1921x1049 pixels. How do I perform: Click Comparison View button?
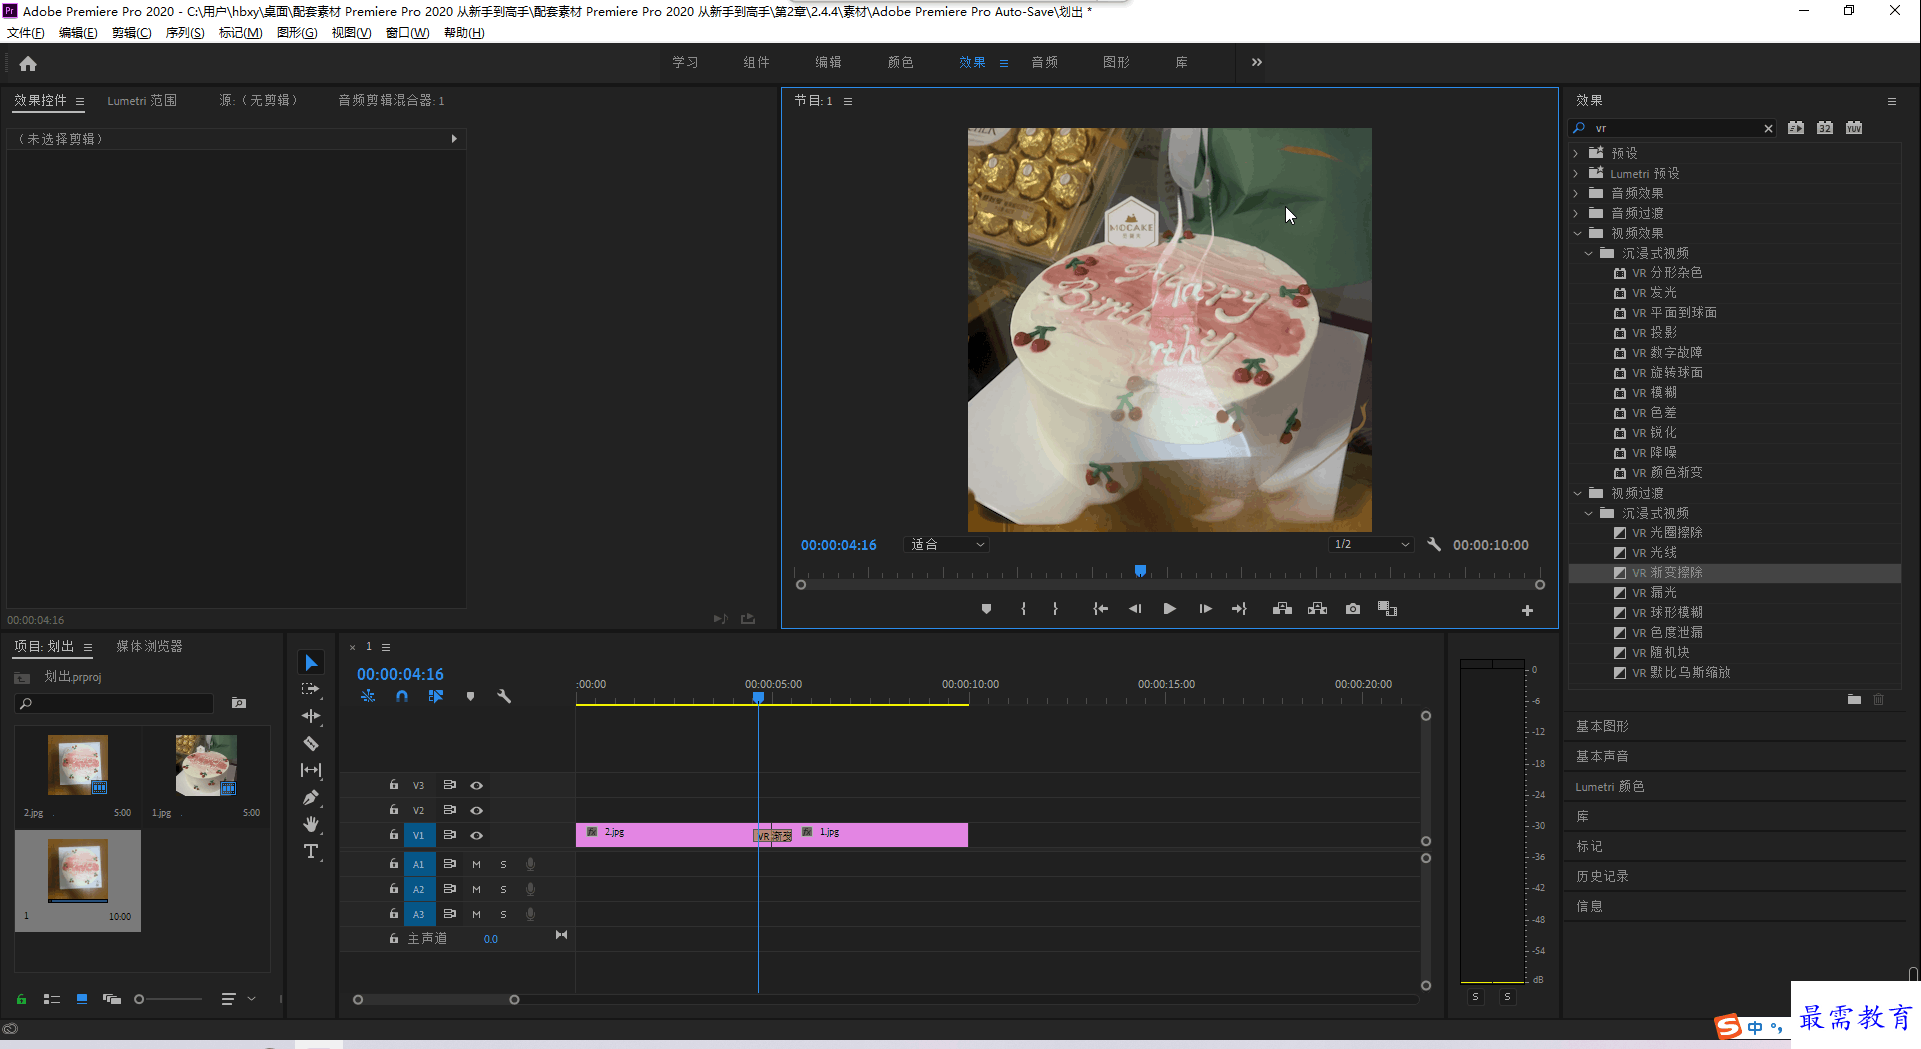[1387, 609]
